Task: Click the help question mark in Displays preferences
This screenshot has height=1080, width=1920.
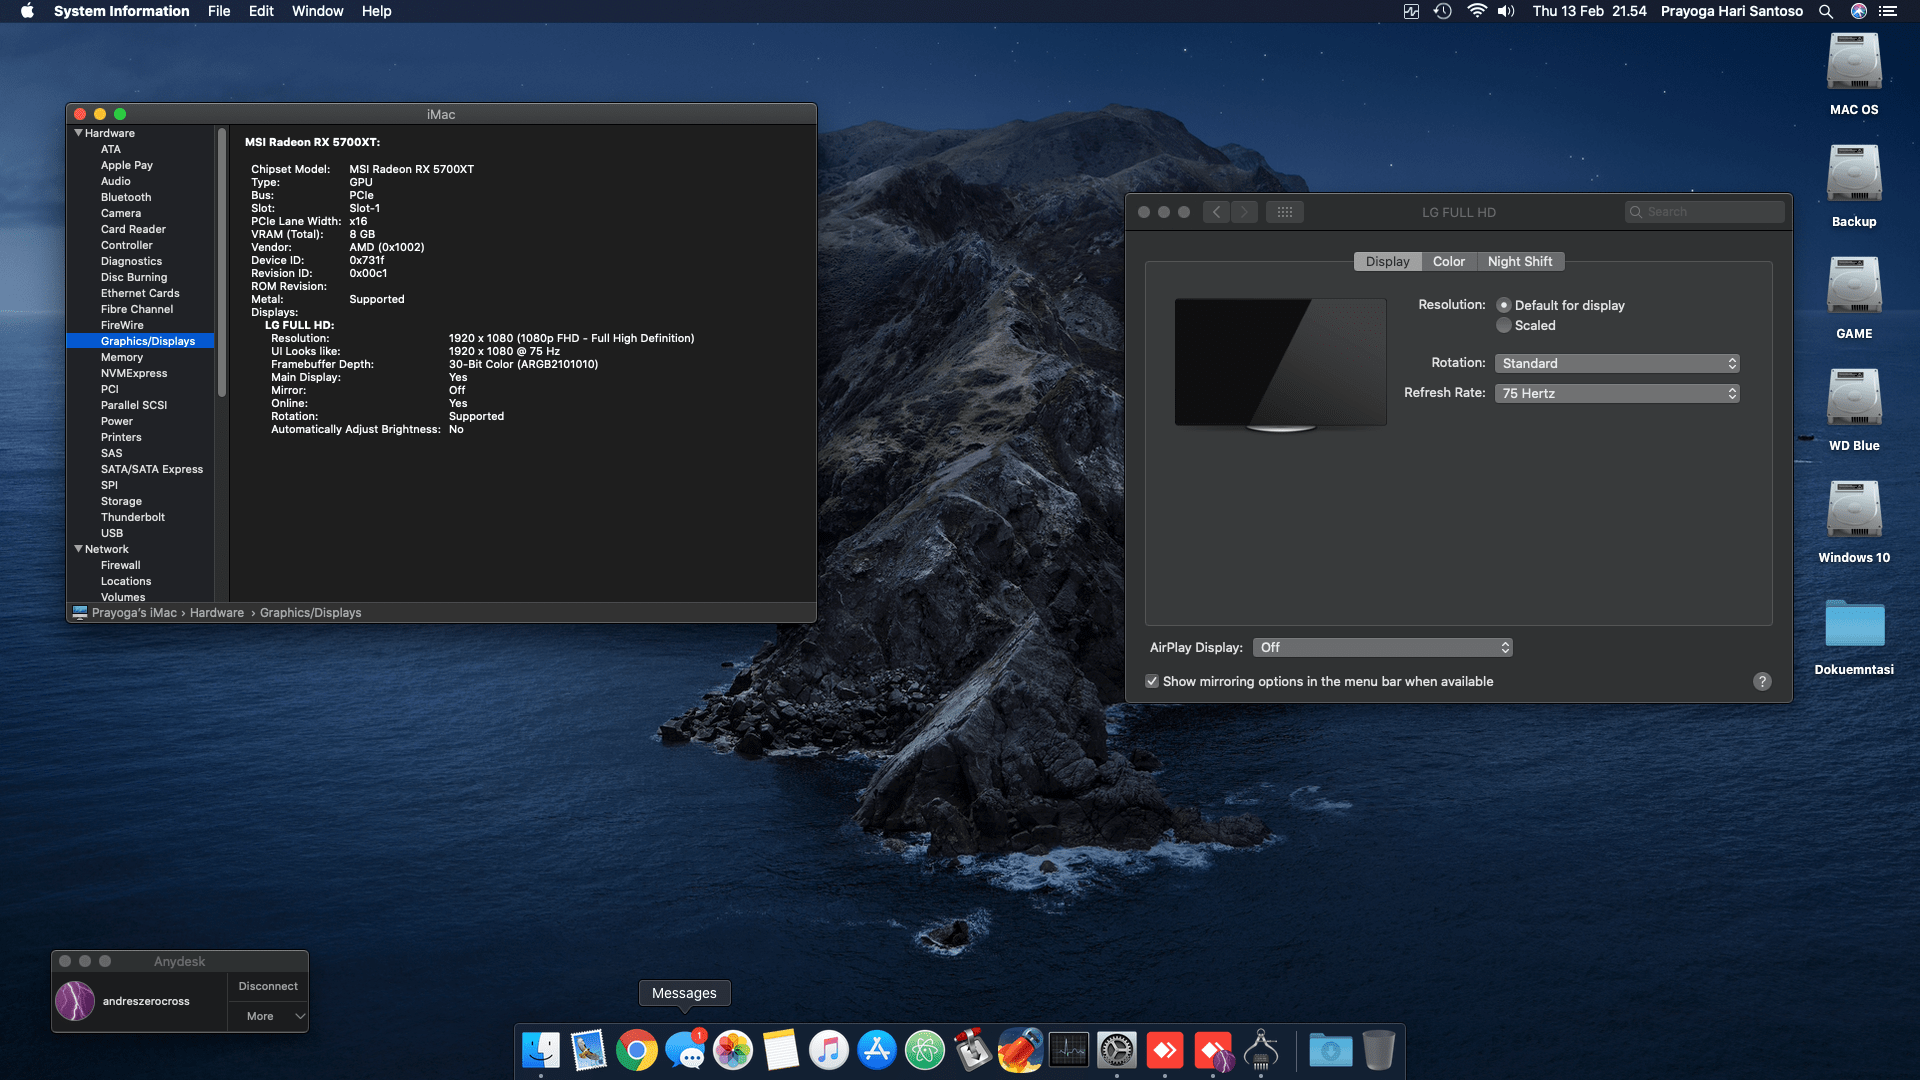Action: point(1763,681)
